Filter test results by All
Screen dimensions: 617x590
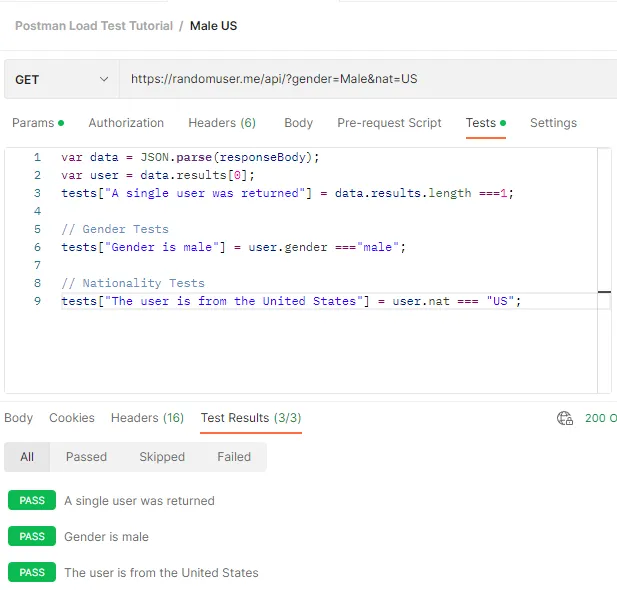pyautogui.click(x=27, y=457)
